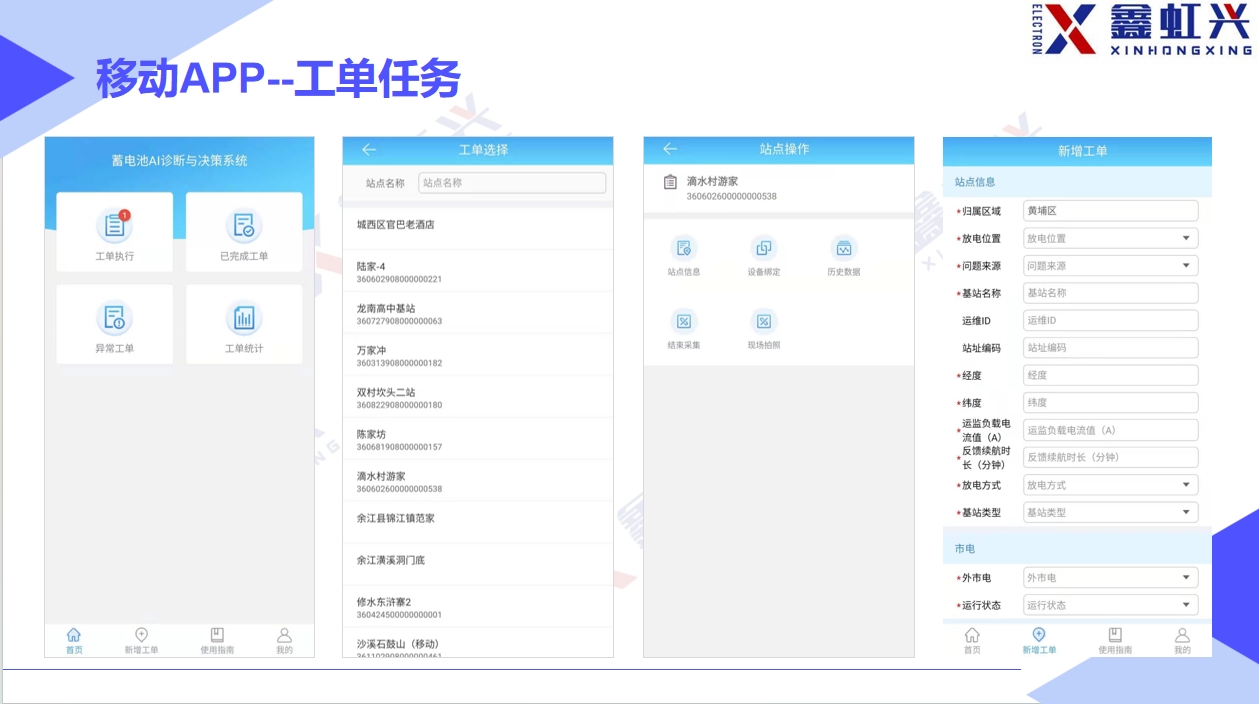Expand the 放电方式 dropdown
This screenshot has height=704, width=1259.
(1110, 485)
